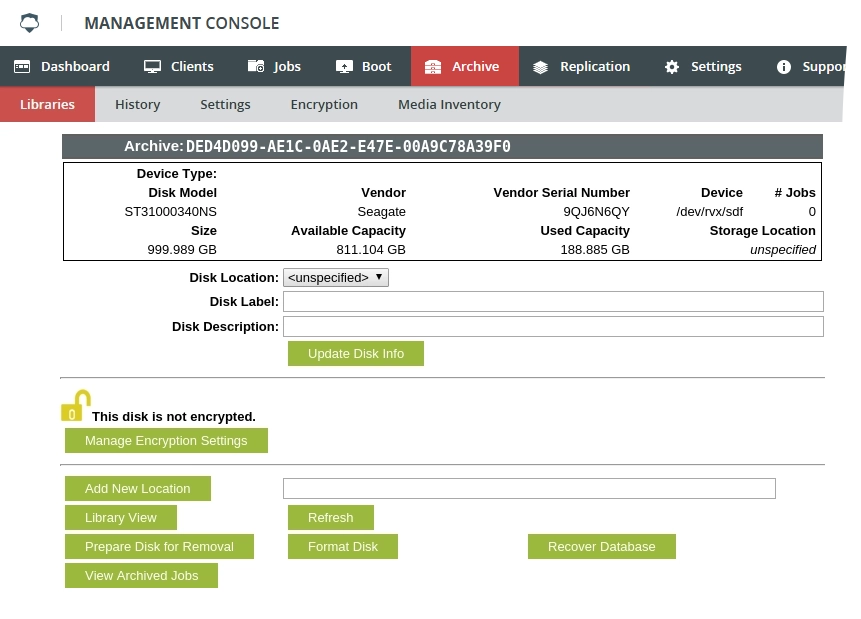
Task: Click the Settings gear icon
Action: point(672,67)
